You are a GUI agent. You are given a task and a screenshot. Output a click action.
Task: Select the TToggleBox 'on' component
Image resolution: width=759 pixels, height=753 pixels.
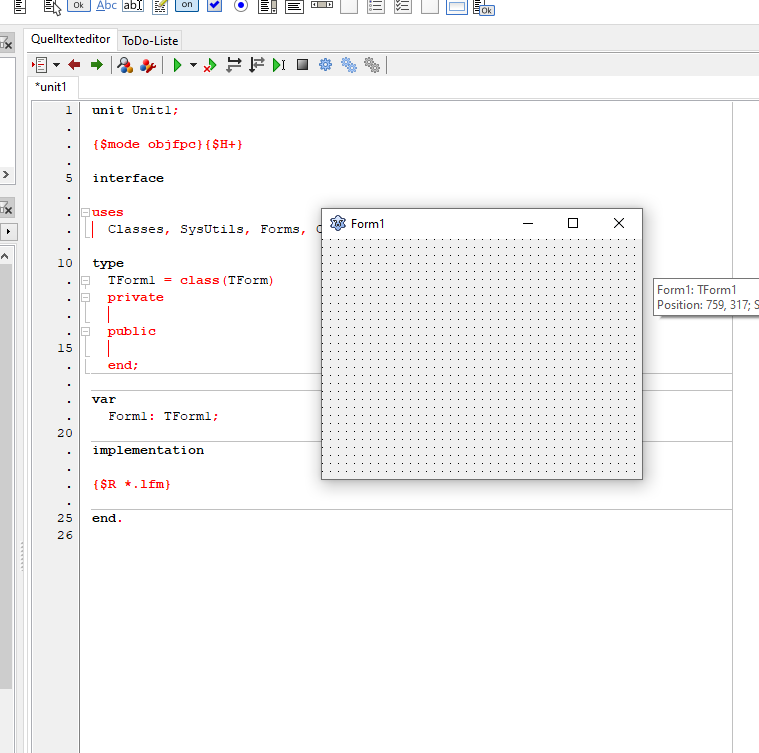187,5
